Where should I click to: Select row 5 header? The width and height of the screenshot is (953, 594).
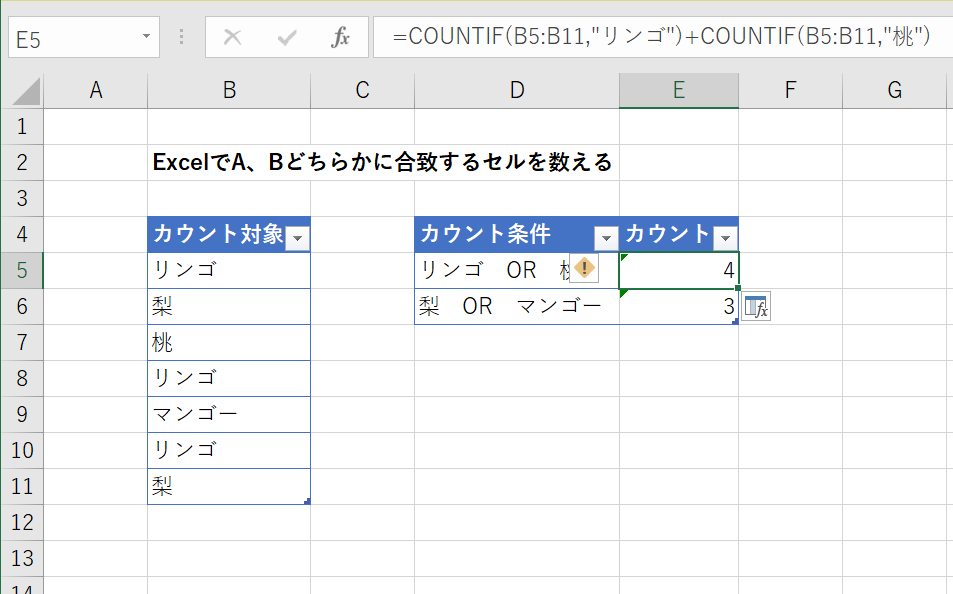coord(22,270)
